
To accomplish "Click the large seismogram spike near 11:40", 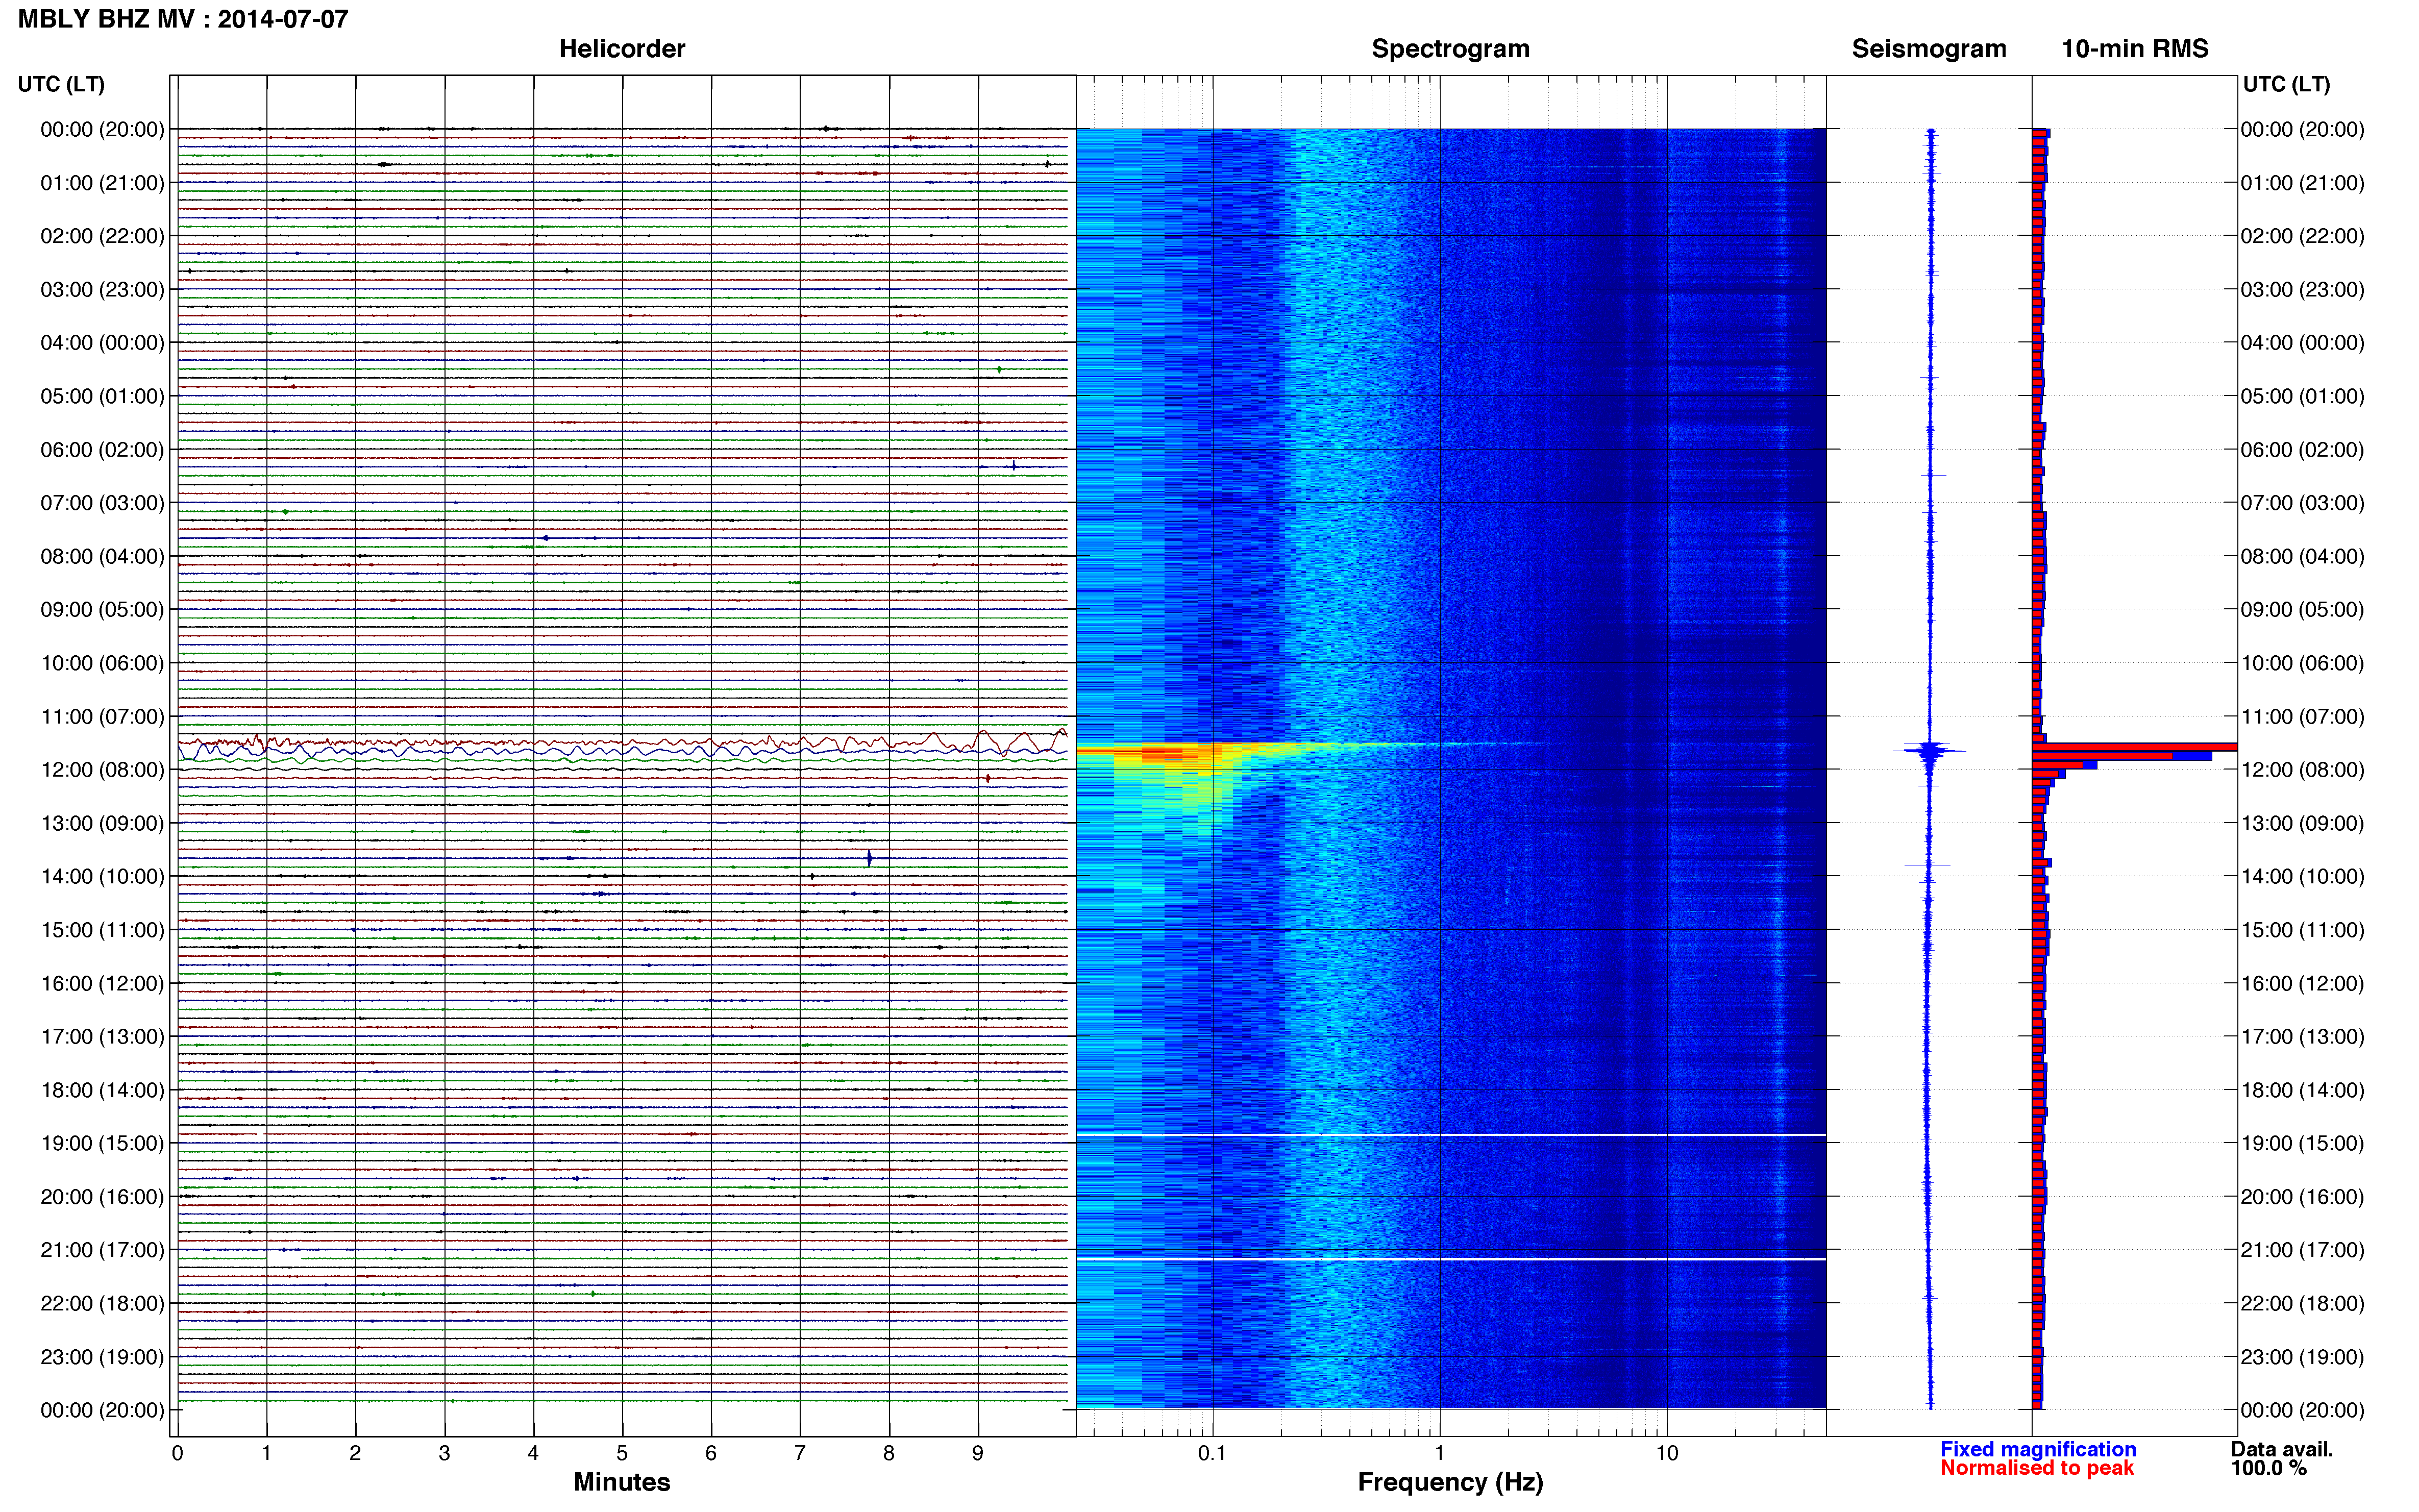I will tap(1930, 751).
